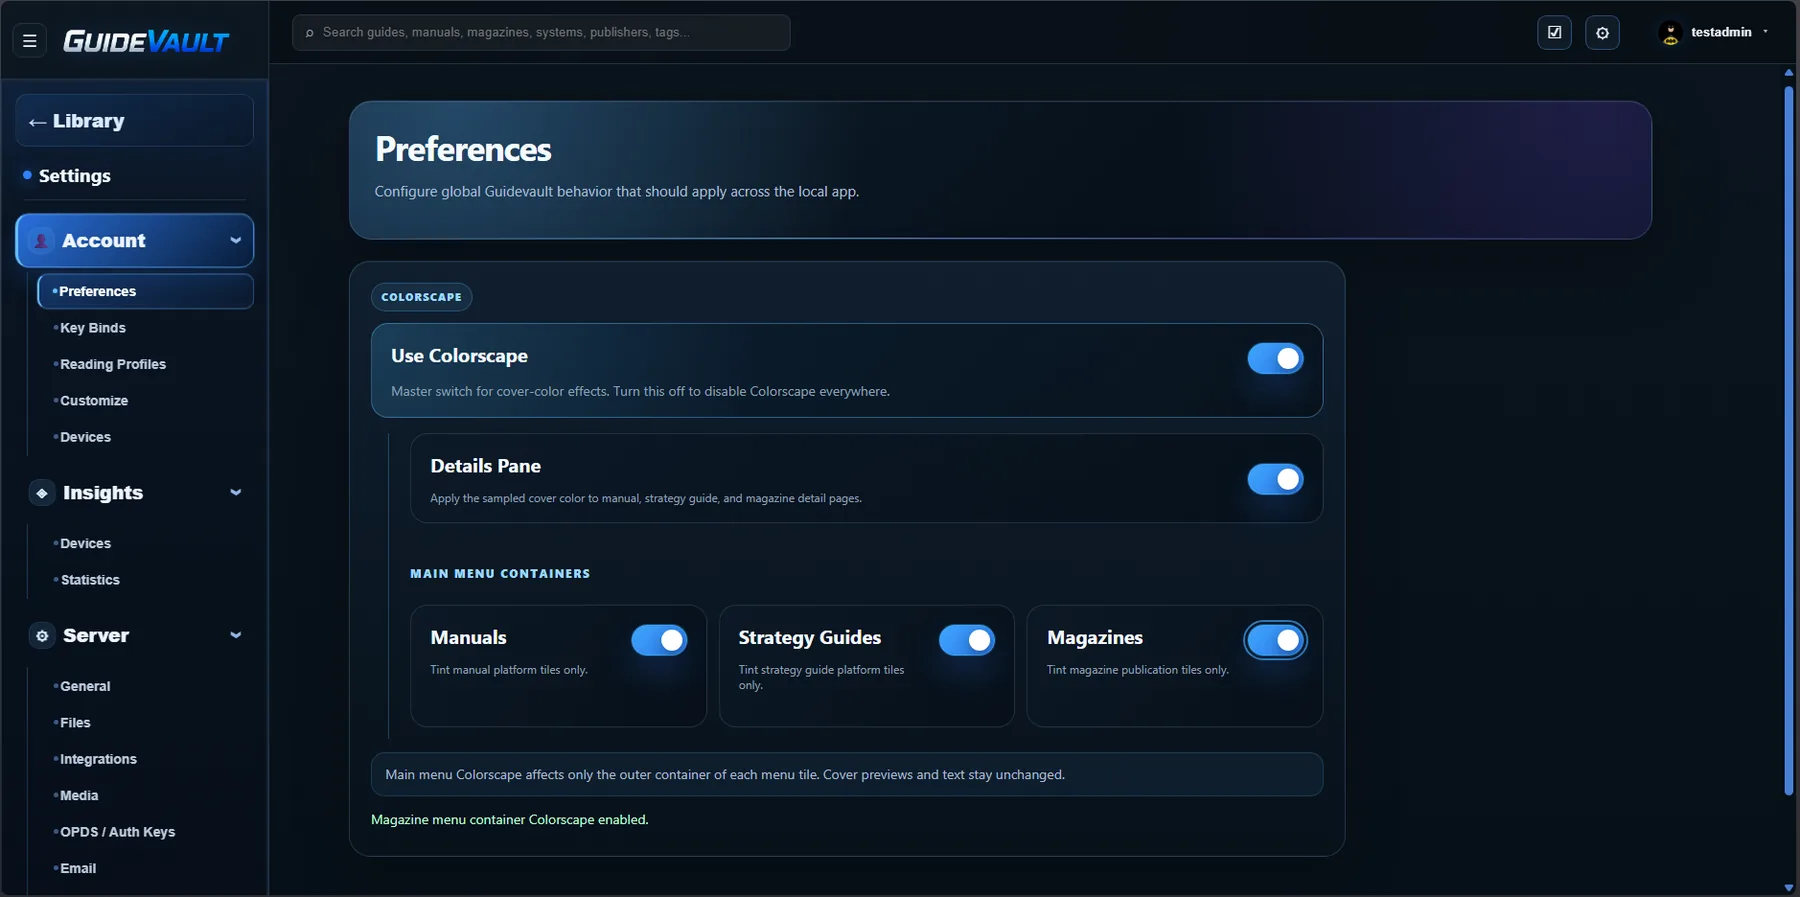The width and height of the screenshot is (1800, 897).
Task: Click 'Tint strategy guide platform tiles only.' text
Action: pos(821,677)
